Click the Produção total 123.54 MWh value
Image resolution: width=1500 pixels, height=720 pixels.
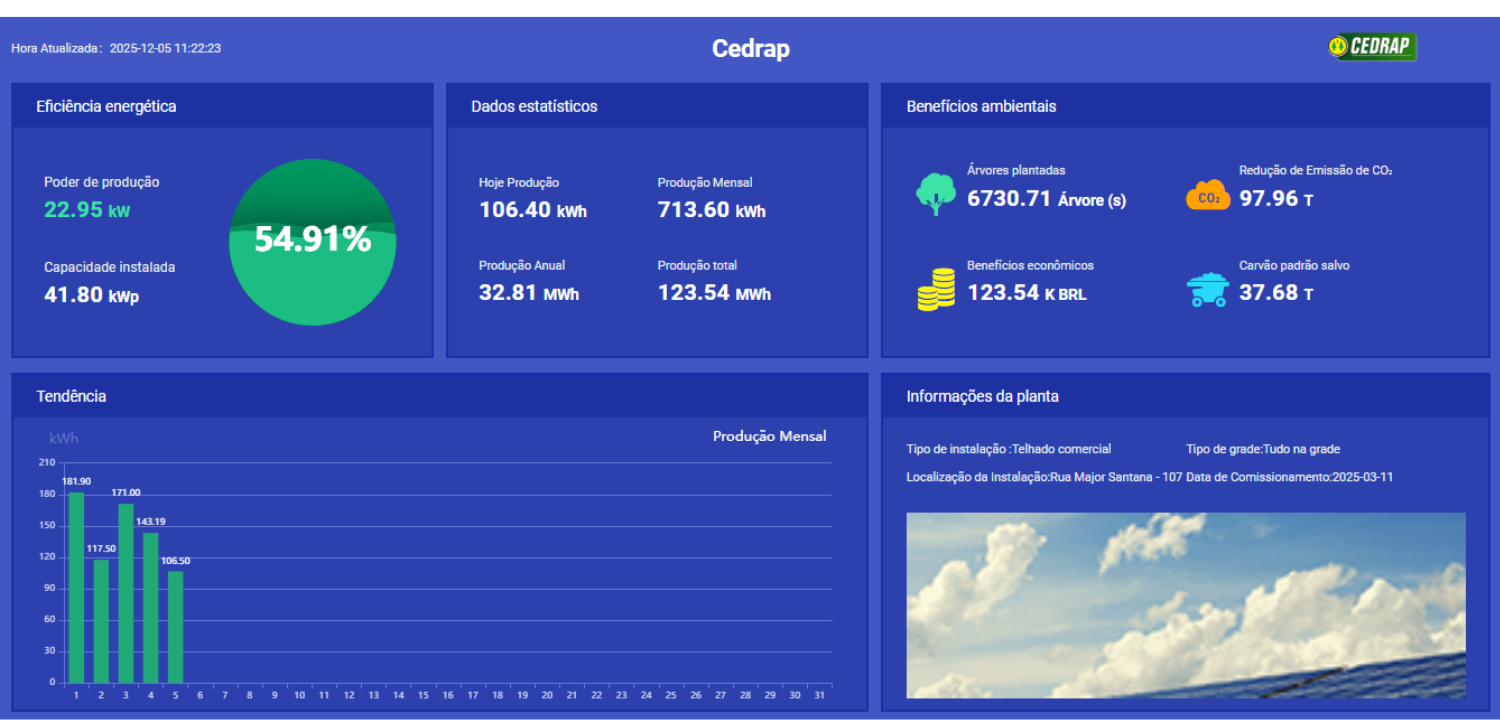point(714,294)
